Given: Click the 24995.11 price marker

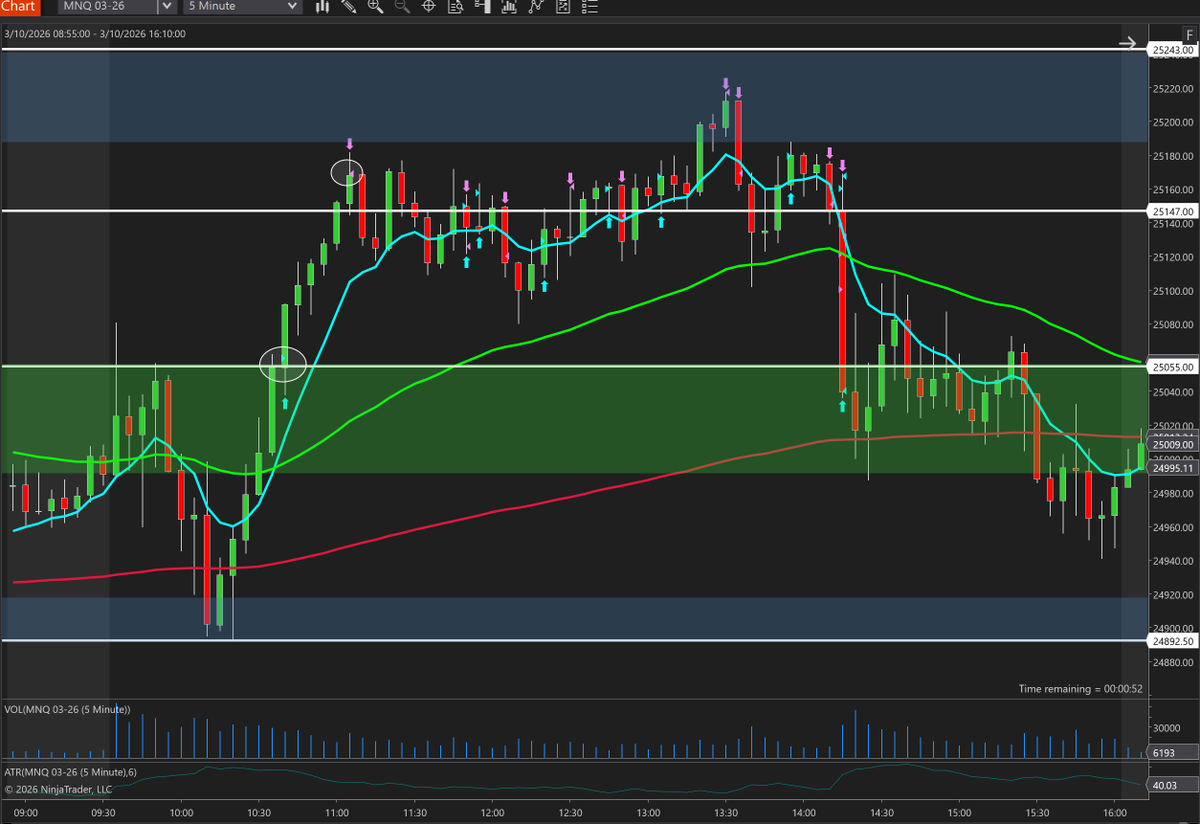Looking at the screenshot, I should [1173, 468].
